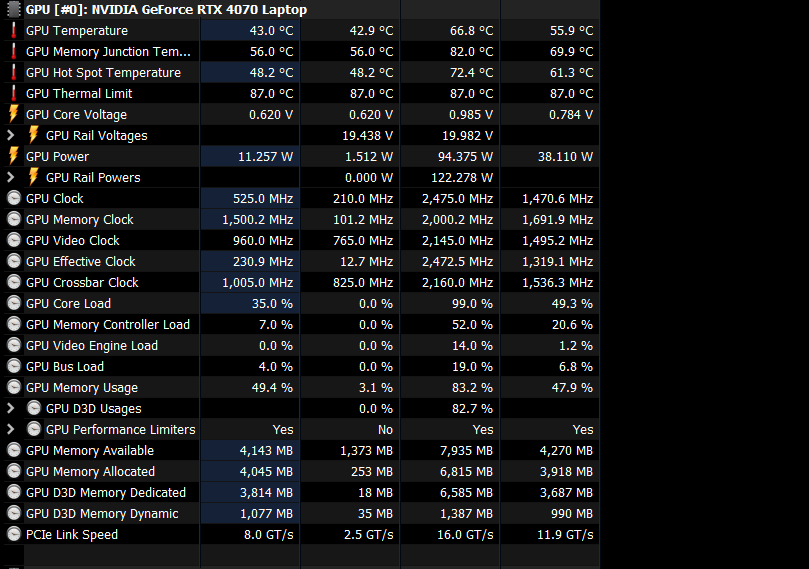Click the 66.8 °C maximum GPU Temperature value
Screen dimensions: 809x569
point(472,30)
